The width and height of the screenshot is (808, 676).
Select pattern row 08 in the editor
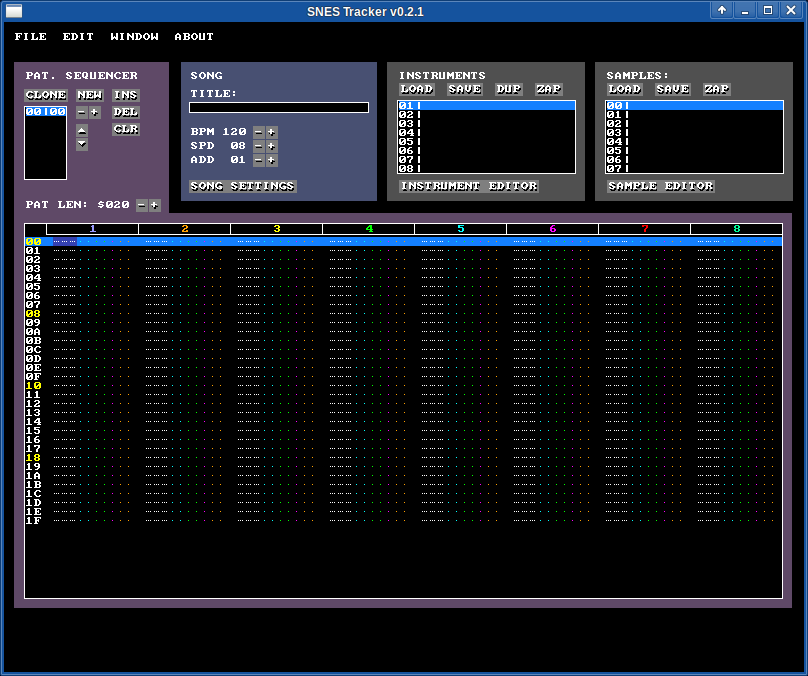point(33,314)
